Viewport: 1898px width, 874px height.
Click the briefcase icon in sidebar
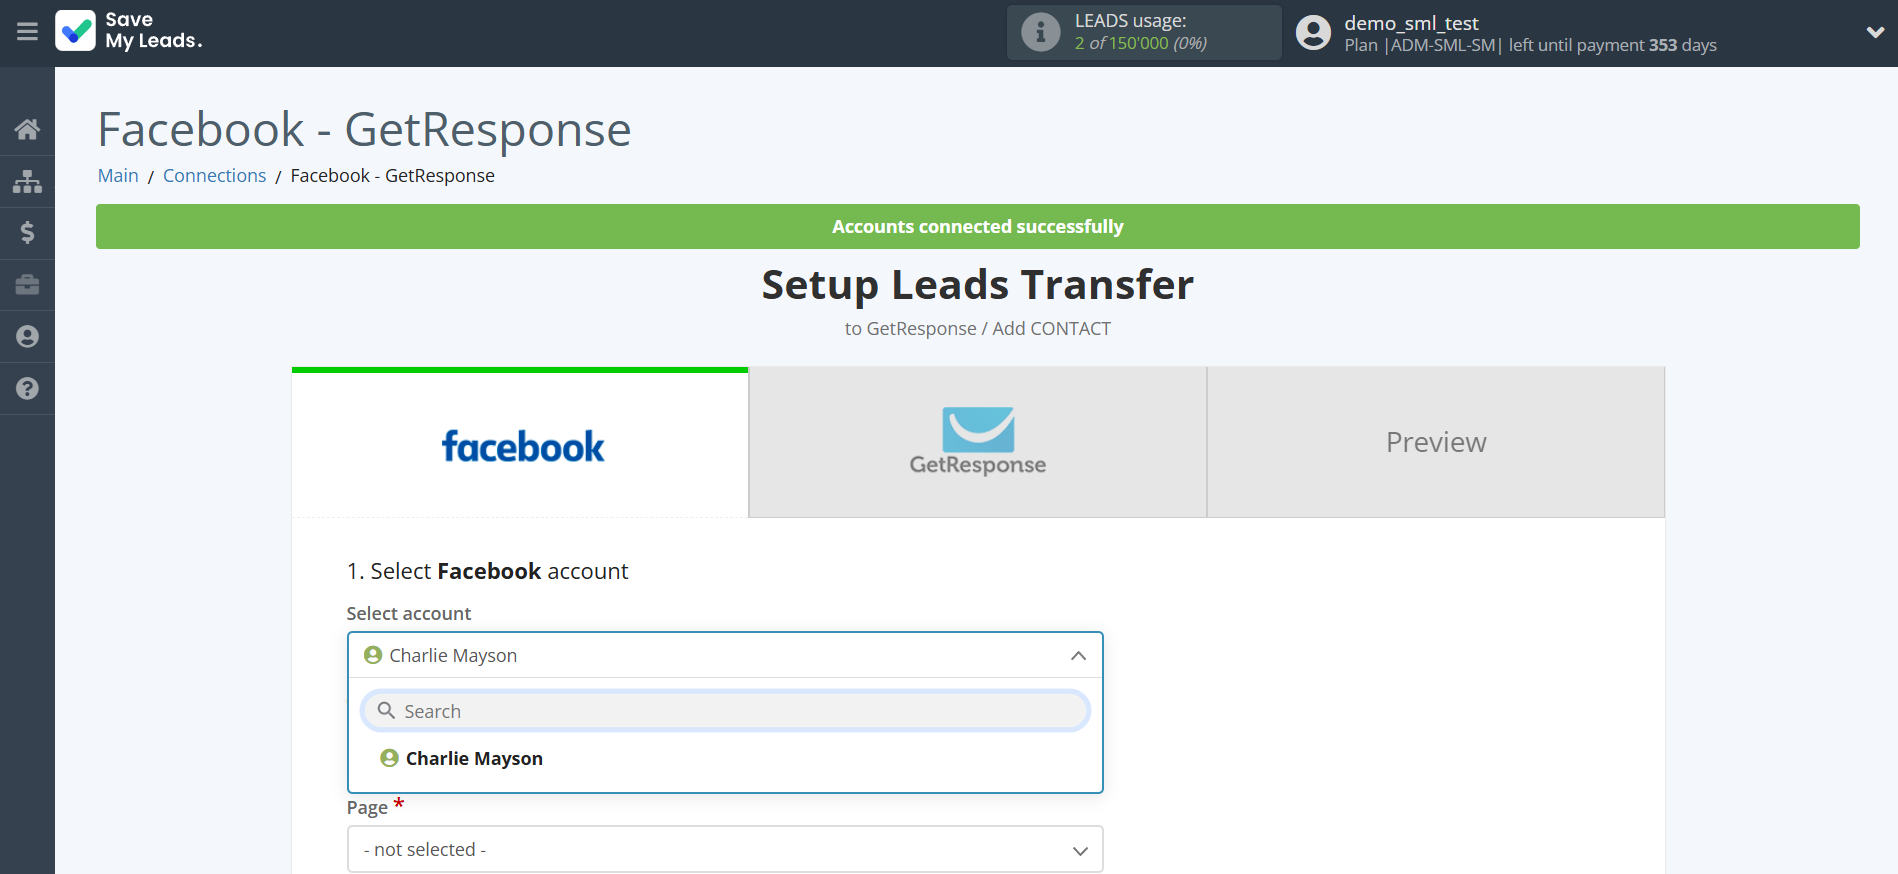click(x=27, y=285)
